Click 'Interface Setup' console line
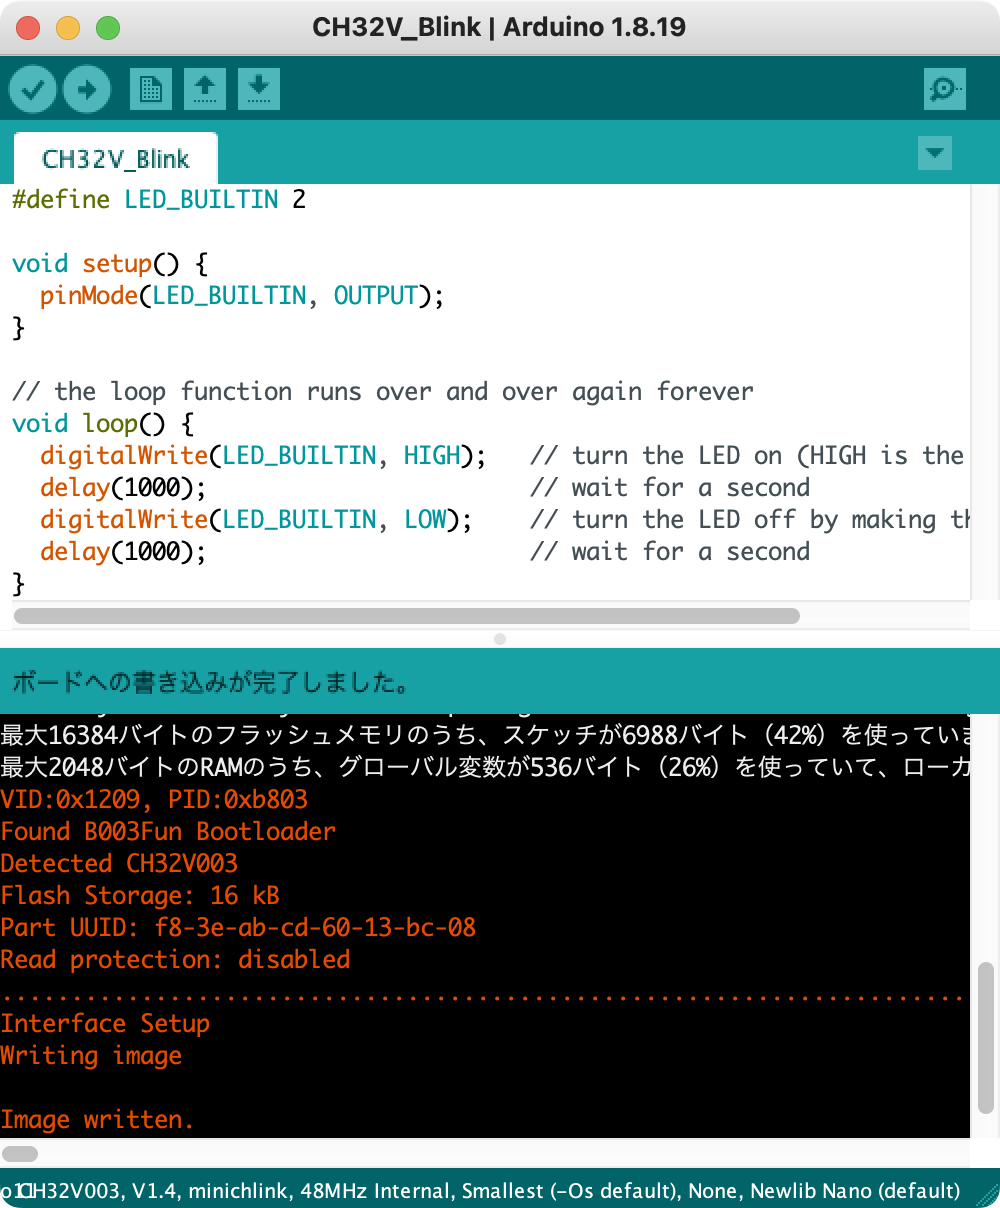Viewport: 1000px width, 1208px height. pyautogui.click(x=105, y=1023)
